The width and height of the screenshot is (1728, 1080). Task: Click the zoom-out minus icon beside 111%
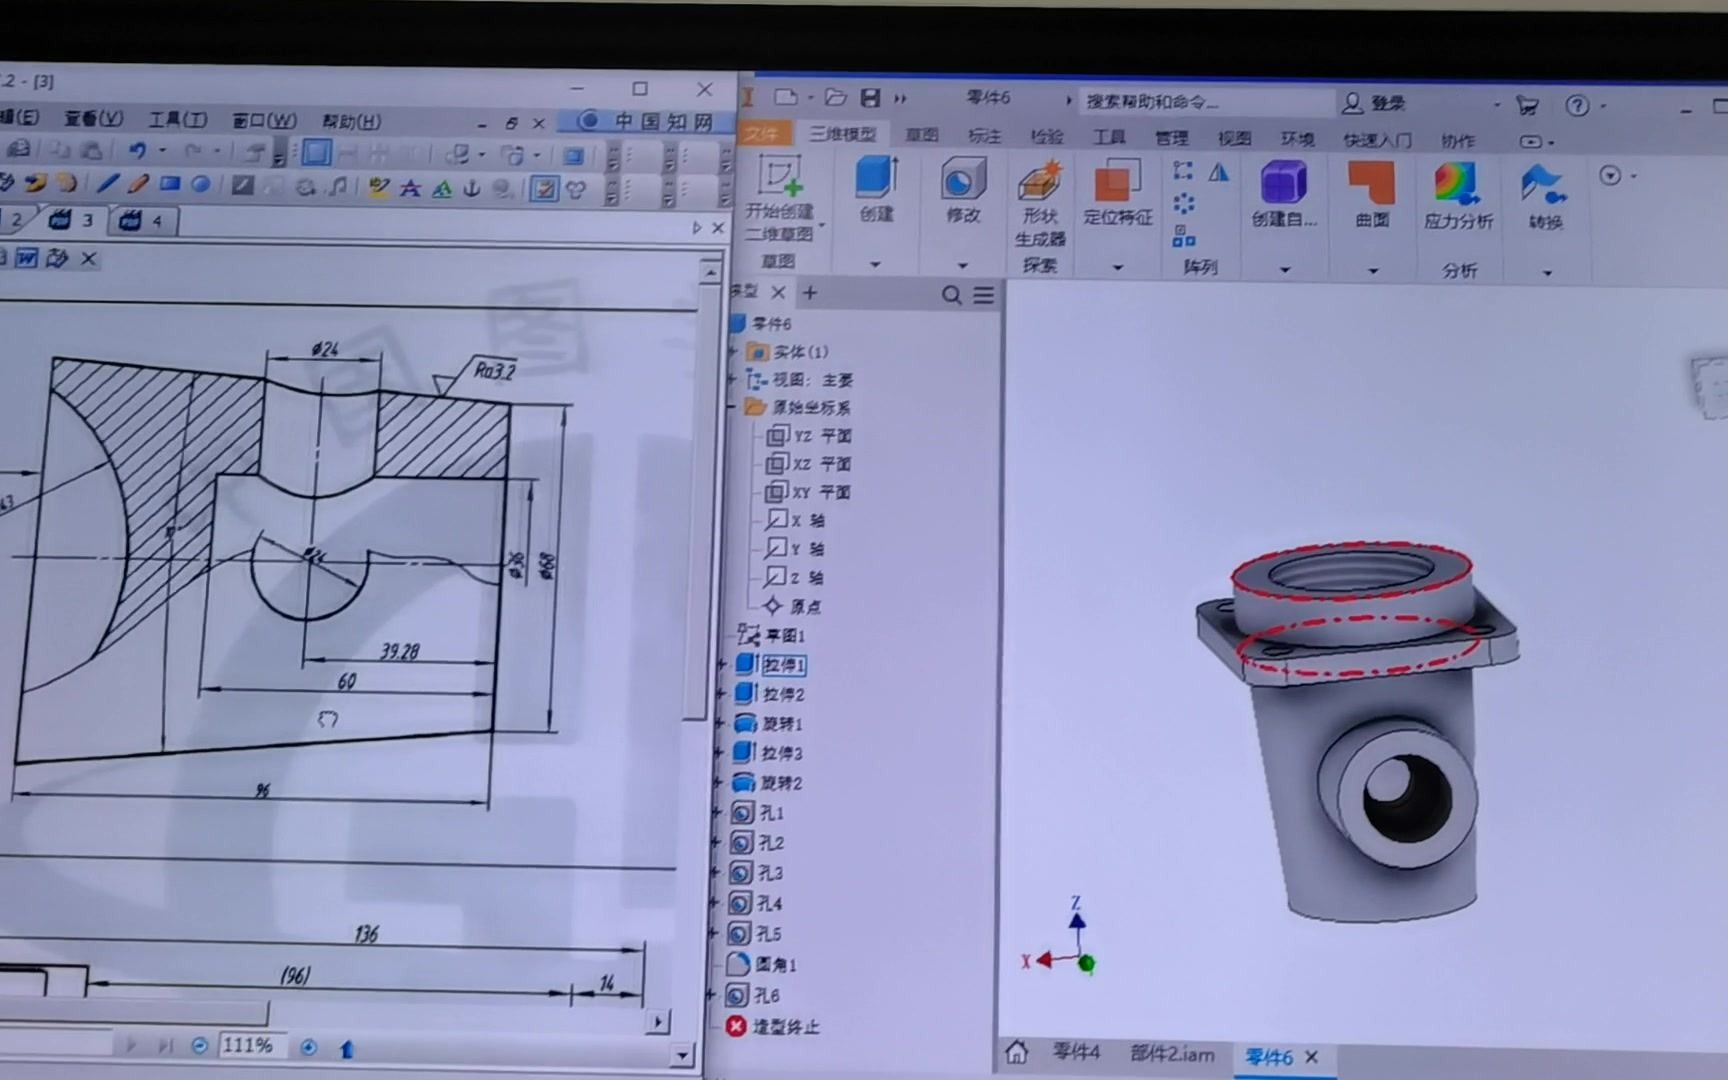199,1046
